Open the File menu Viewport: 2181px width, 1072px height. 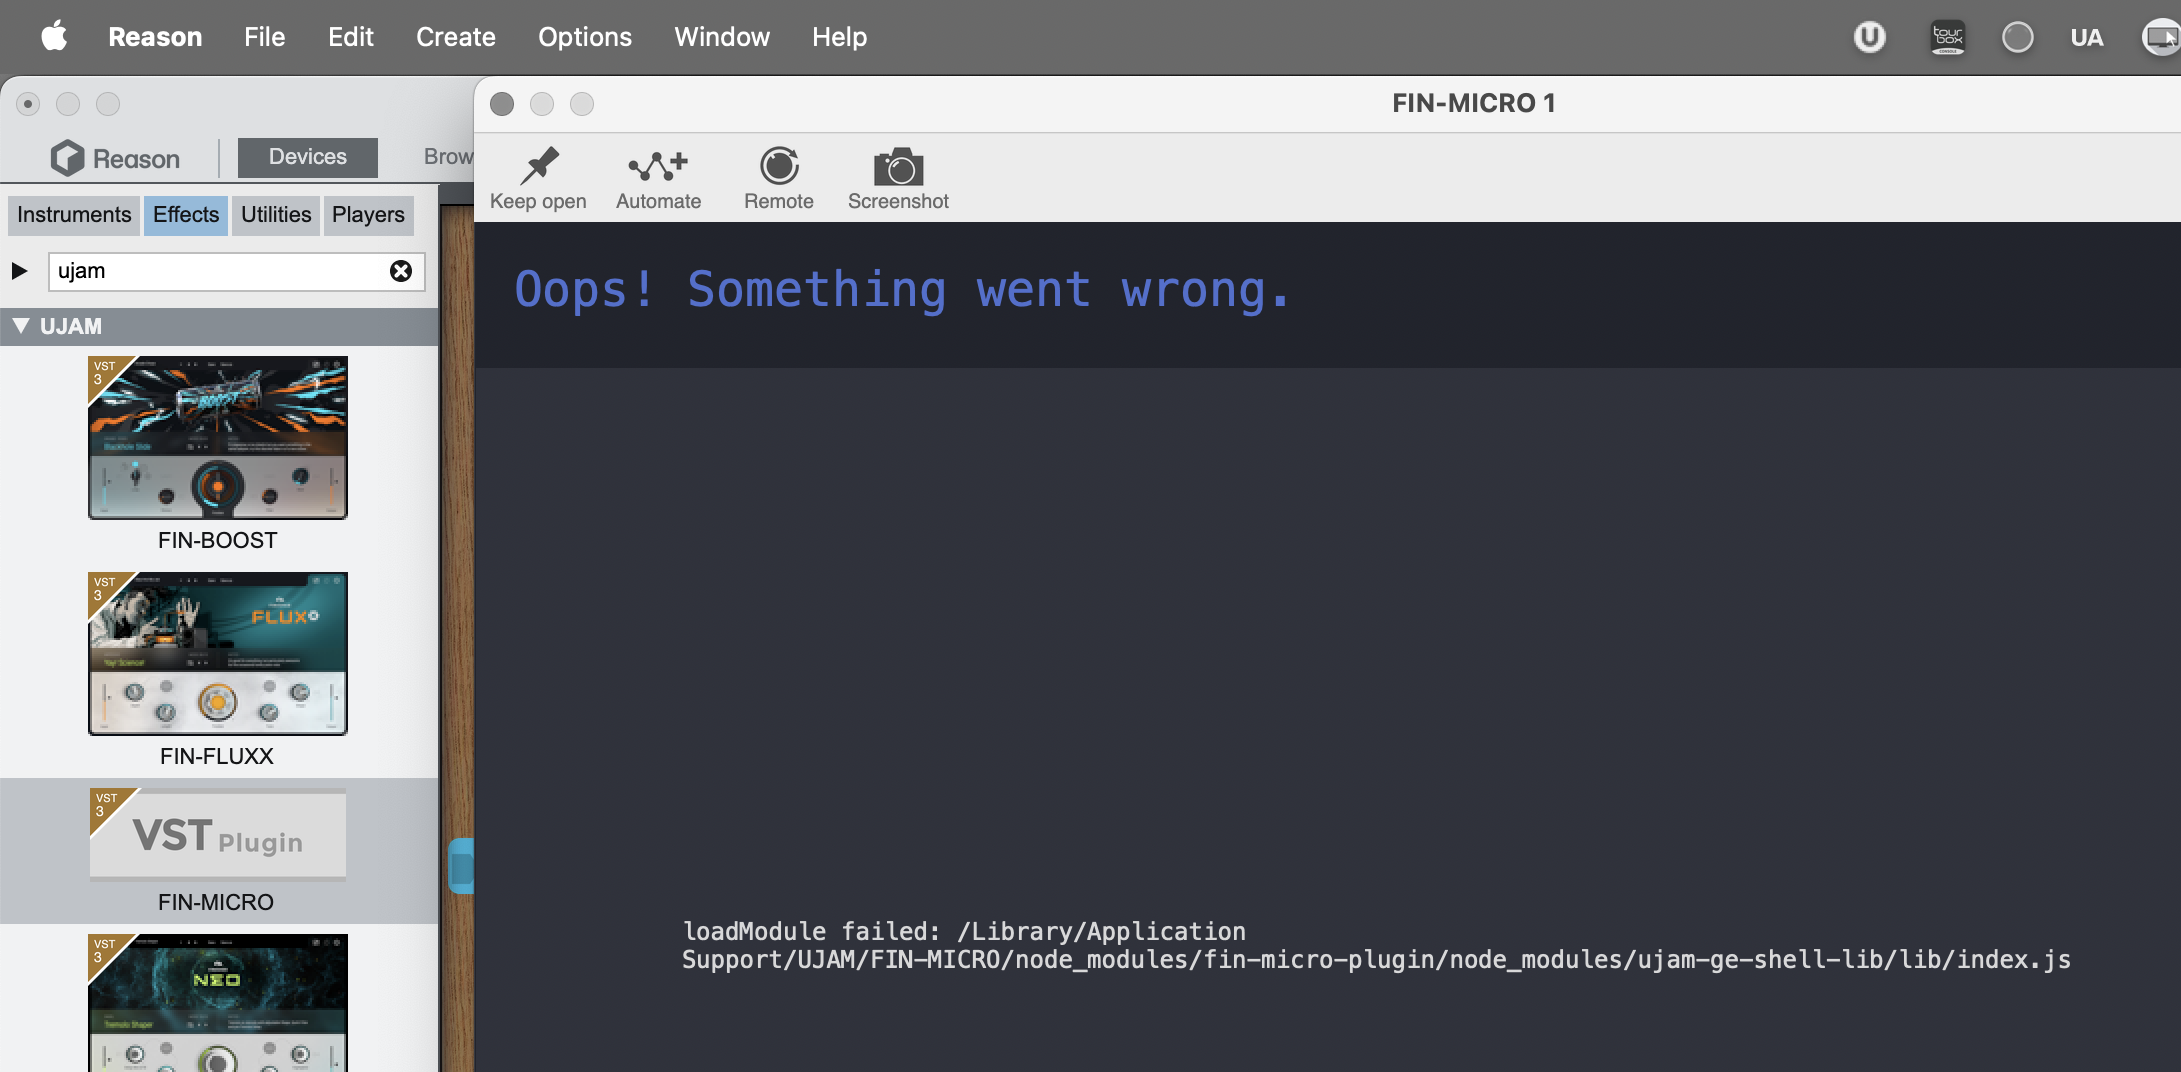[264, 37]
